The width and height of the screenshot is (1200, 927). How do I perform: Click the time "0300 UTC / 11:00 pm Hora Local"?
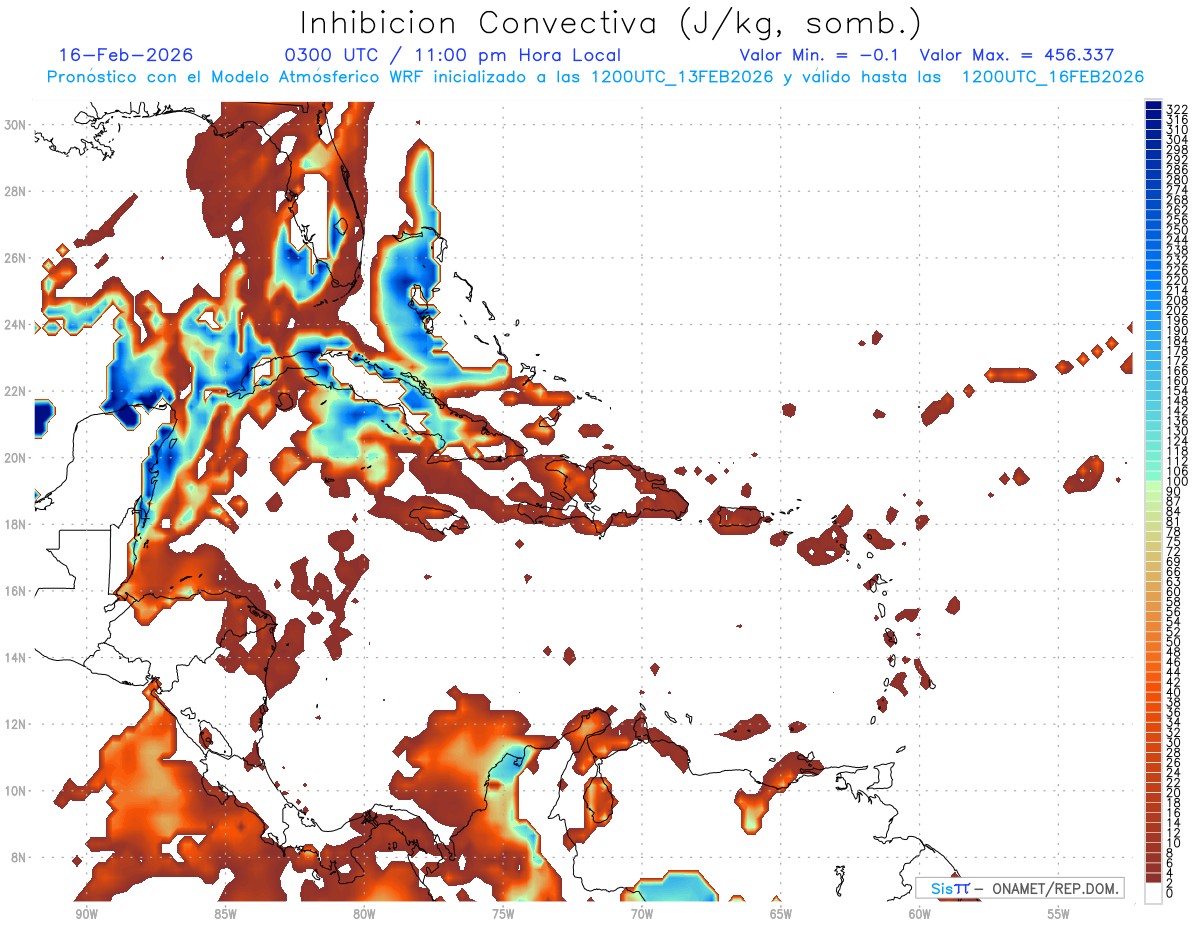[453, 56]
